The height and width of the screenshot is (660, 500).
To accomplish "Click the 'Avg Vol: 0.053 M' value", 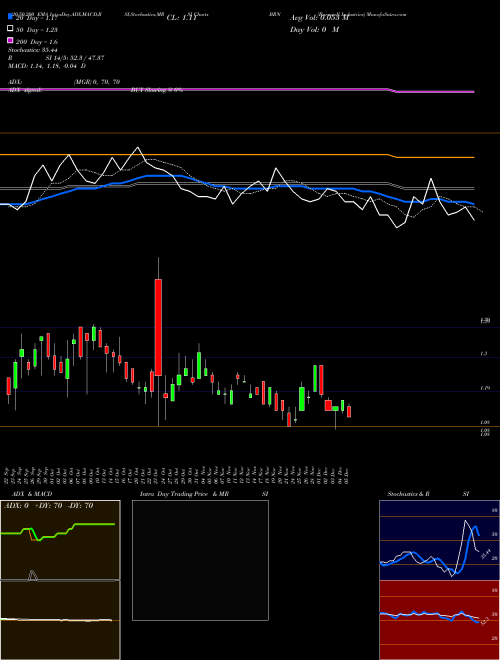I will pos(319,18).
